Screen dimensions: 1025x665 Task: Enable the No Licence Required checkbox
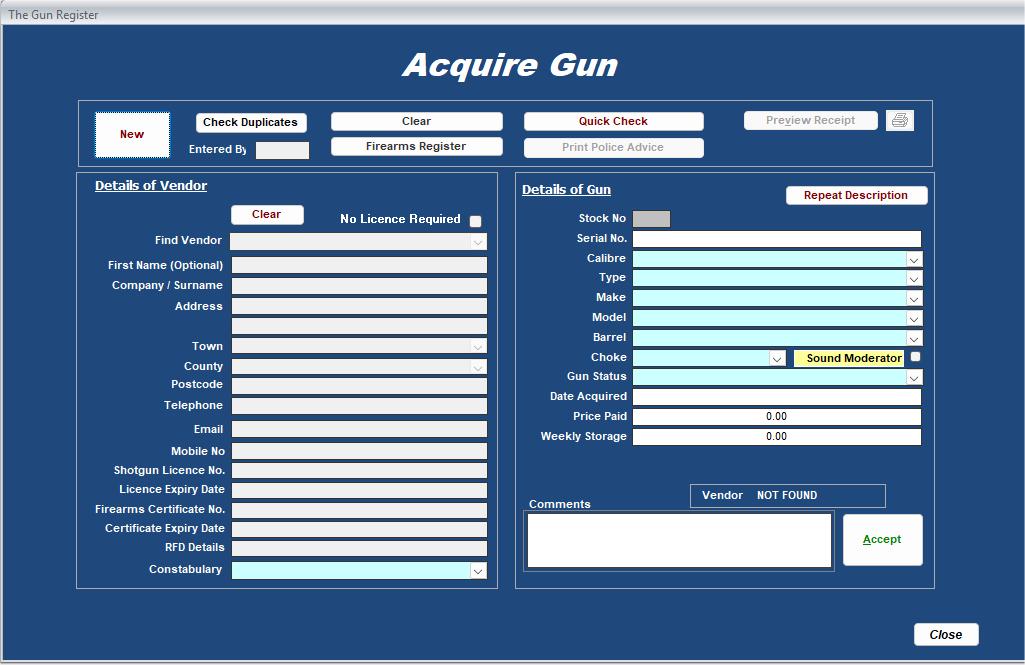pos(475,221)
